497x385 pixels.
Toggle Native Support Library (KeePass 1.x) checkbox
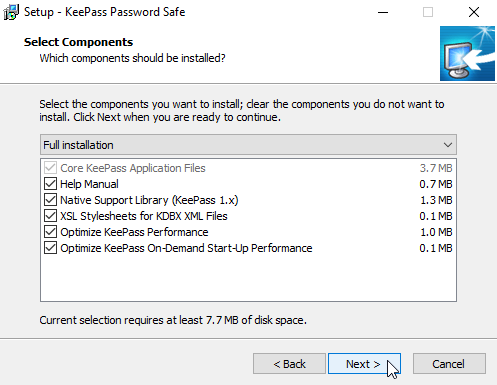point(50,200)
